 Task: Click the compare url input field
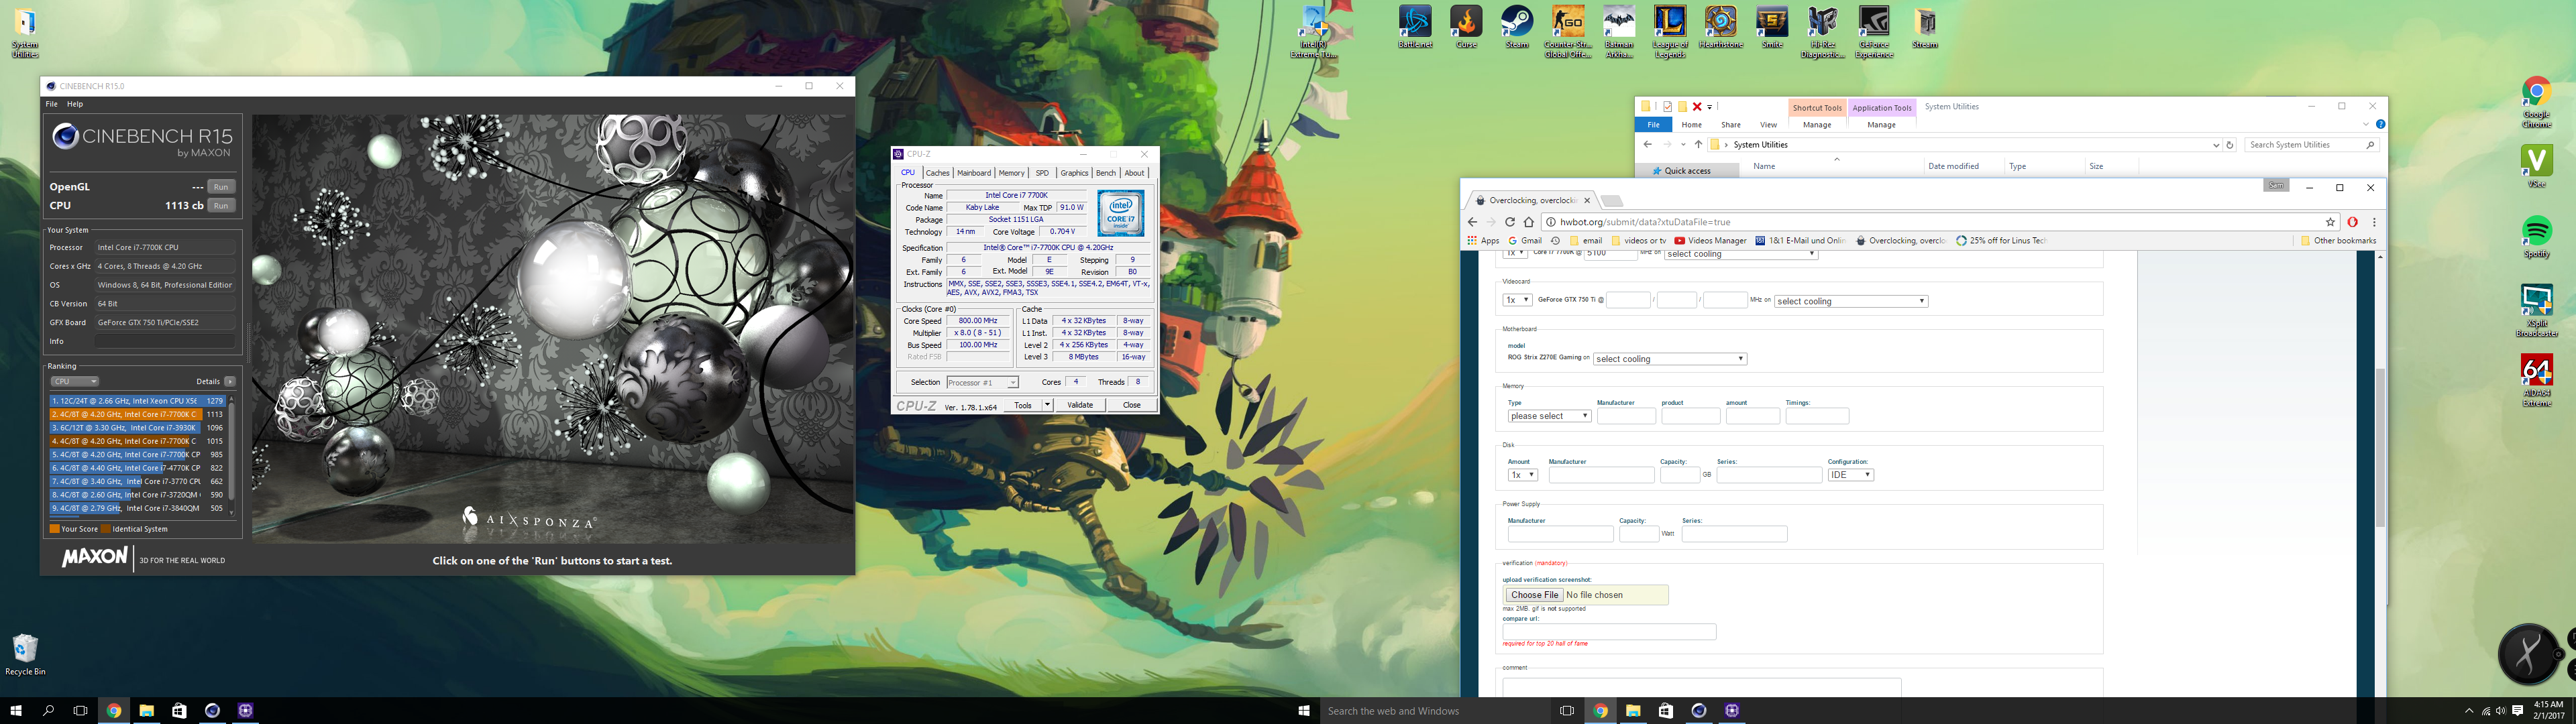[x=1609, y=632]
